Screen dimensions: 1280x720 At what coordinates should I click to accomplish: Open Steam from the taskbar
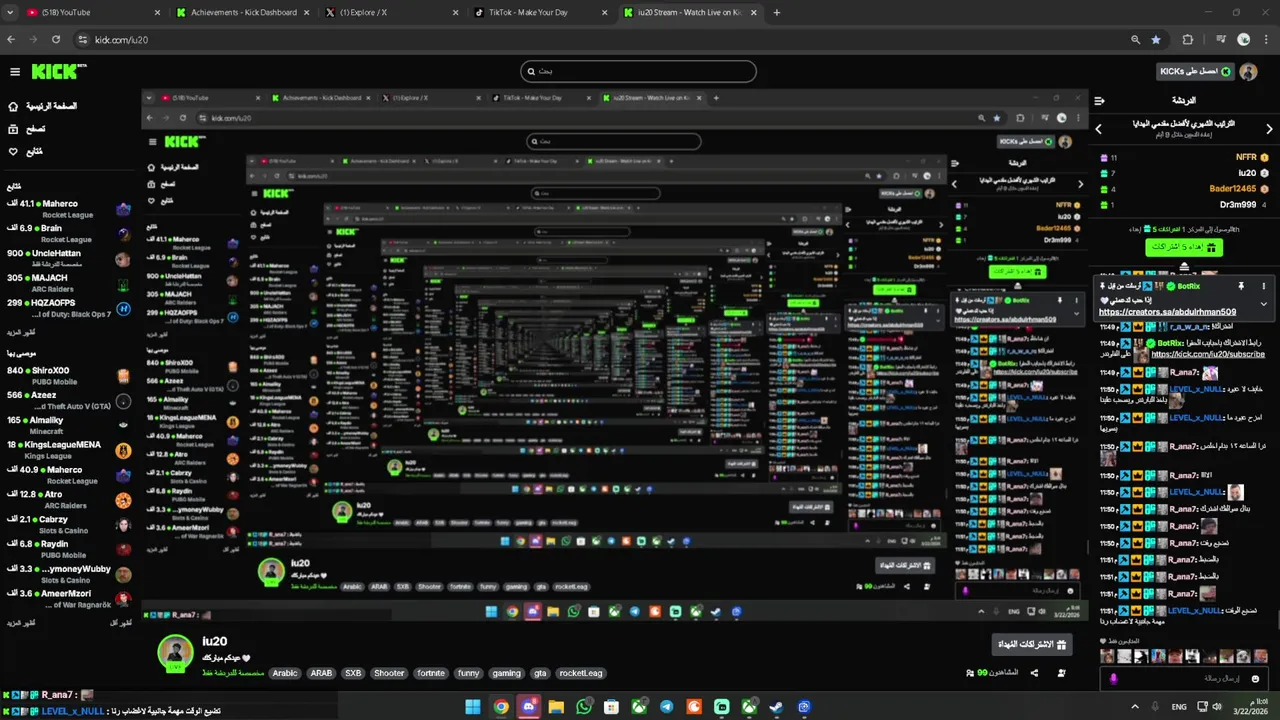coord(776,707)
